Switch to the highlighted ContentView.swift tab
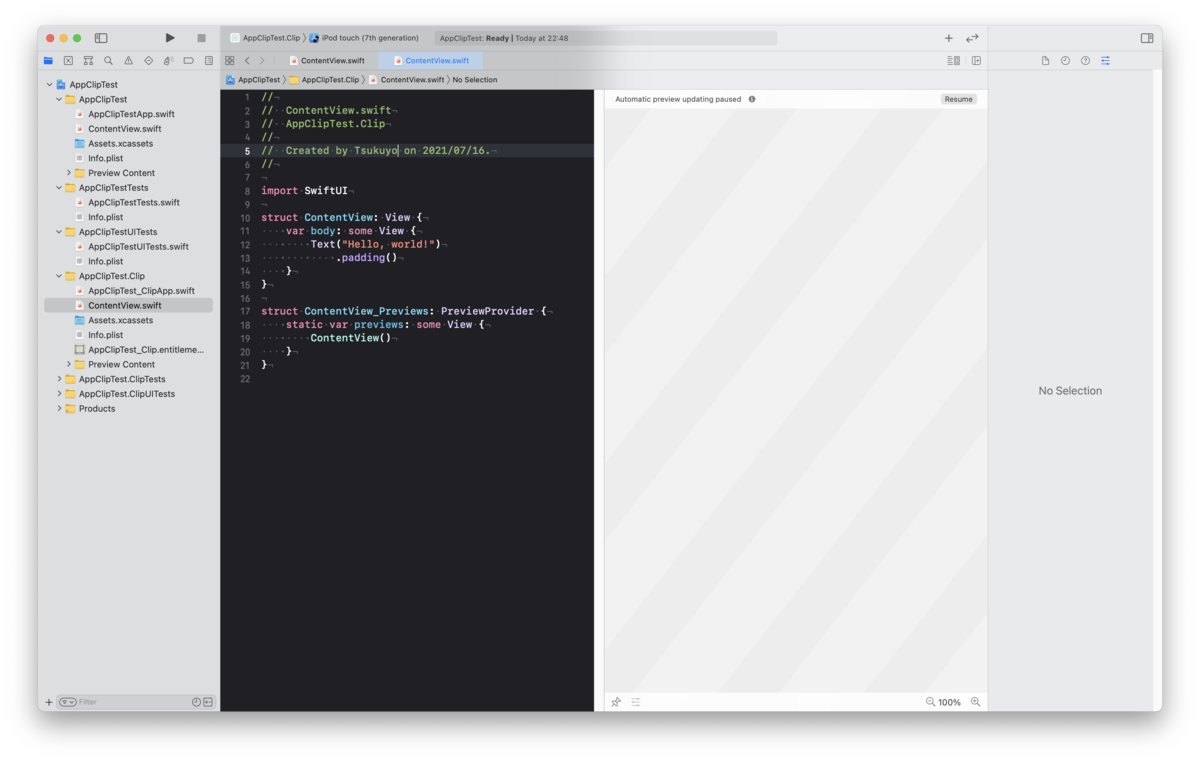1200x761 pixels. click(431, 61)
